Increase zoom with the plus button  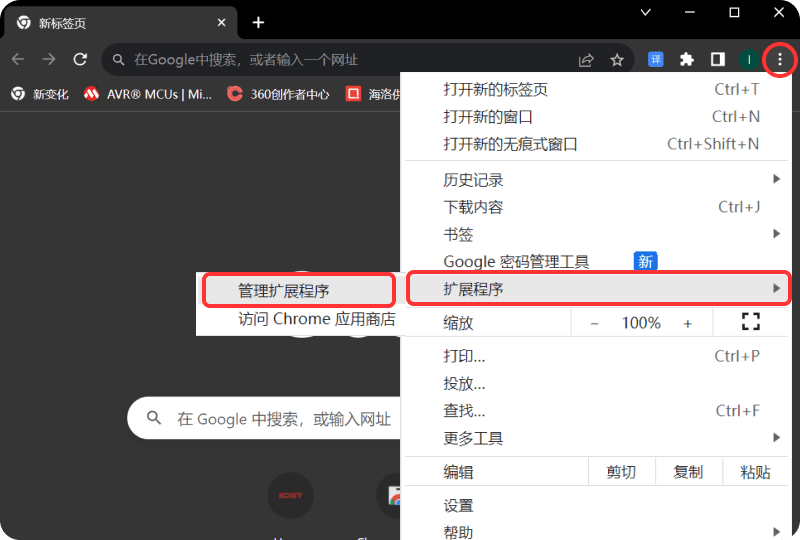[688, 323]
